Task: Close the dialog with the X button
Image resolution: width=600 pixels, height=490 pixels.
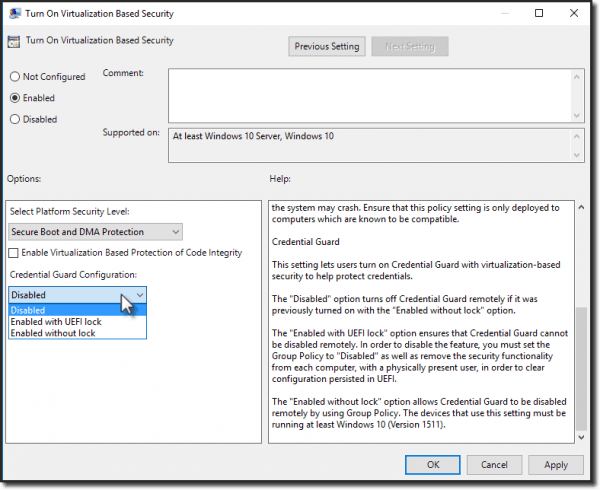Action: click(574, 13)
